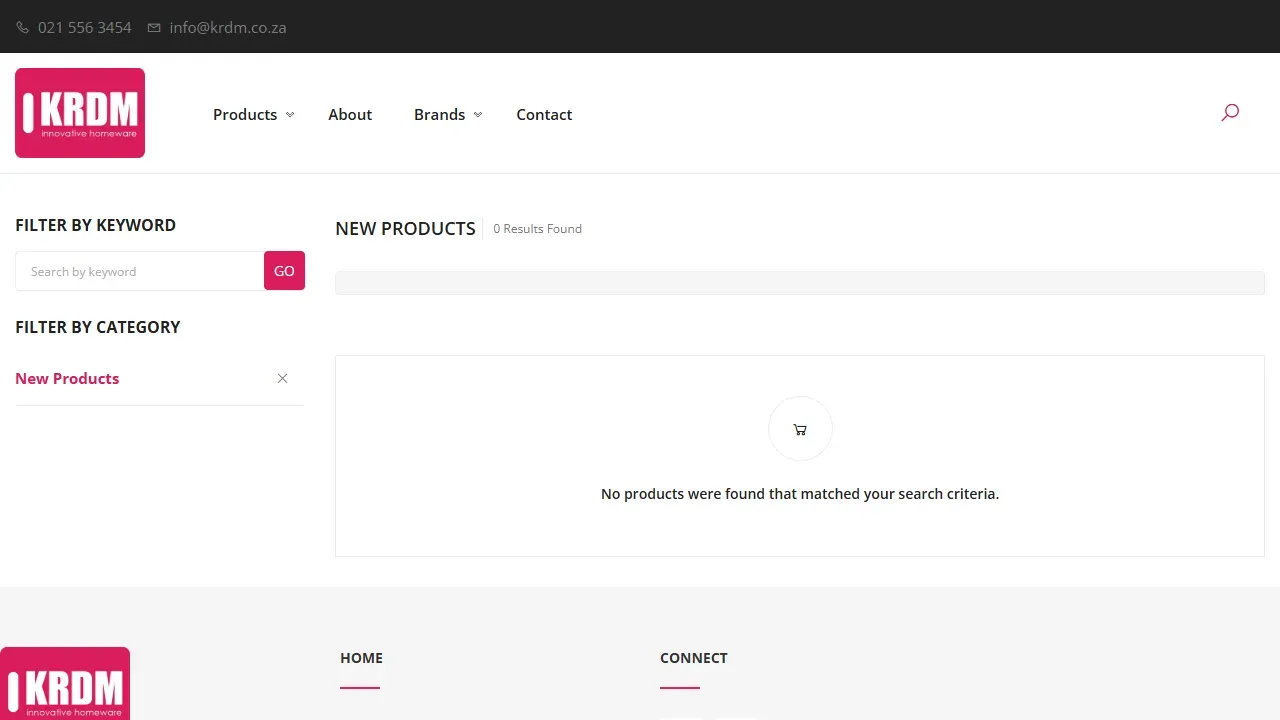1280x720 pixels.
Task: Go to the Contact page
Action: (x=544, y=114)
